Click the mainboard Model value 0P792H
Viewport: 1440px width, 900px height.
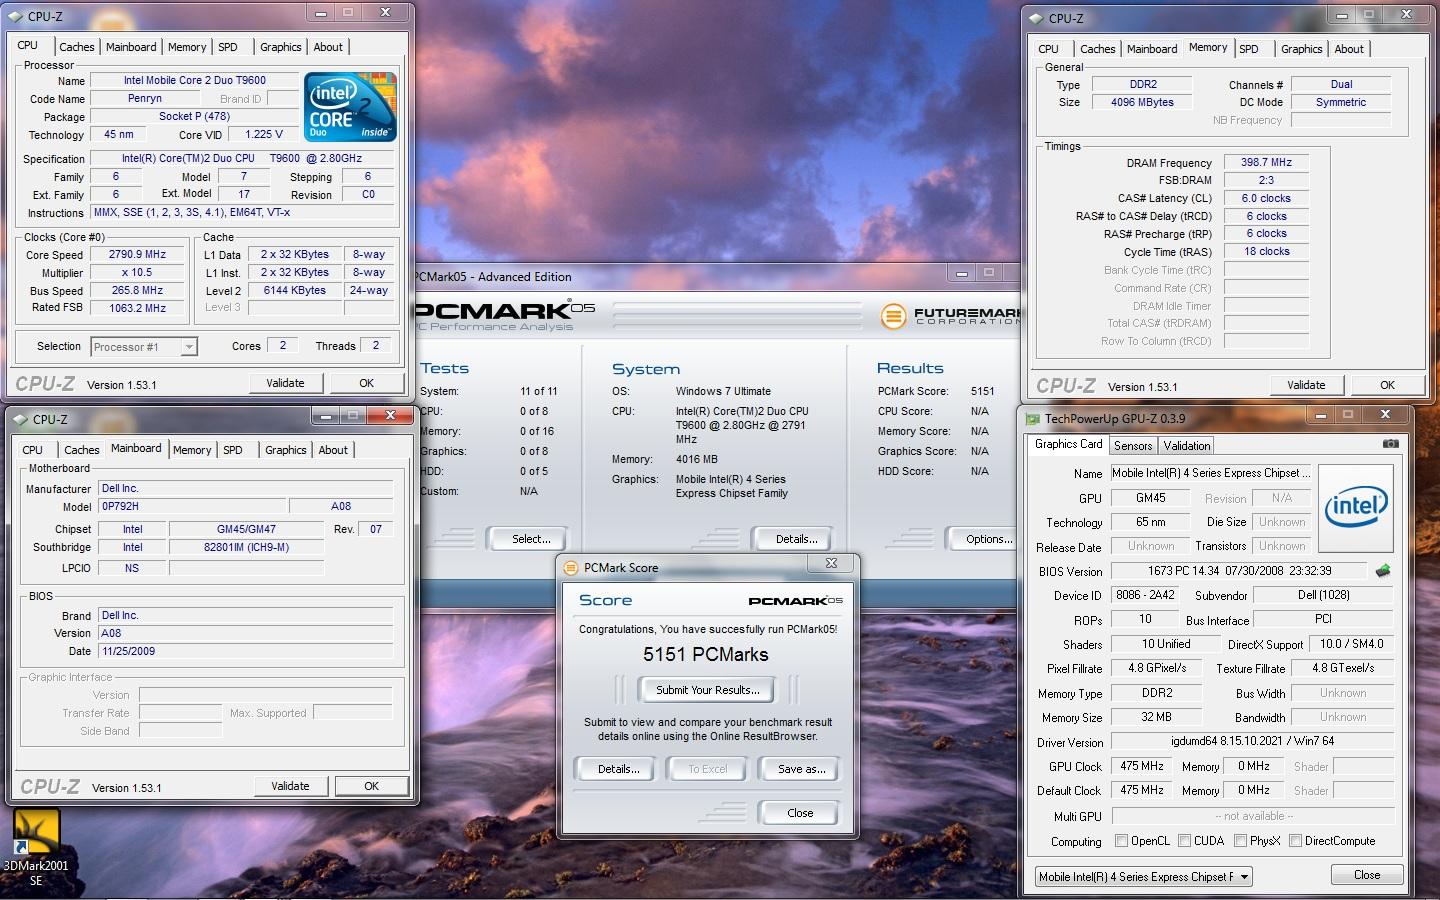tap(193, 506)
